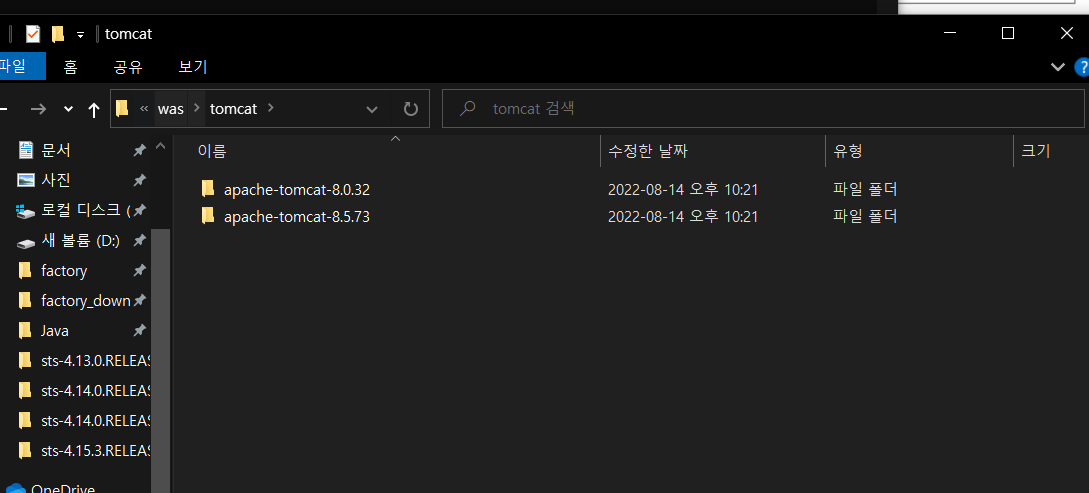Open the chevron after 'tomcat' breadcrumb
Image resolution: width=1089 pixels, height=493 pixels.
[x=271, y=109]
